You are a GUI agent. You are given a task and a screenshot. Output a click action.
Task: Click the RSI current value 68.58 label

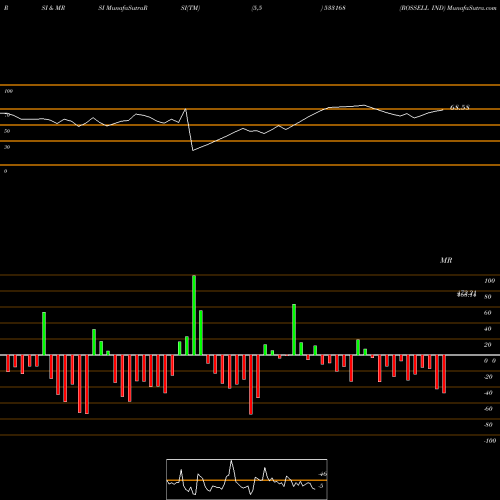click(x=459, y=107)
